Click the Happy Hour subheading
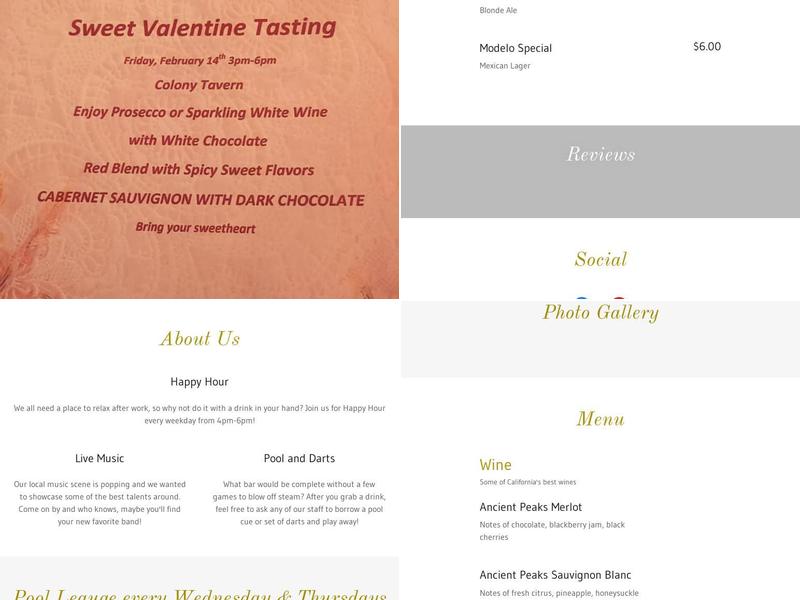Image resolution: width=800 pixels, height=600 pixels. pos(199,382)
